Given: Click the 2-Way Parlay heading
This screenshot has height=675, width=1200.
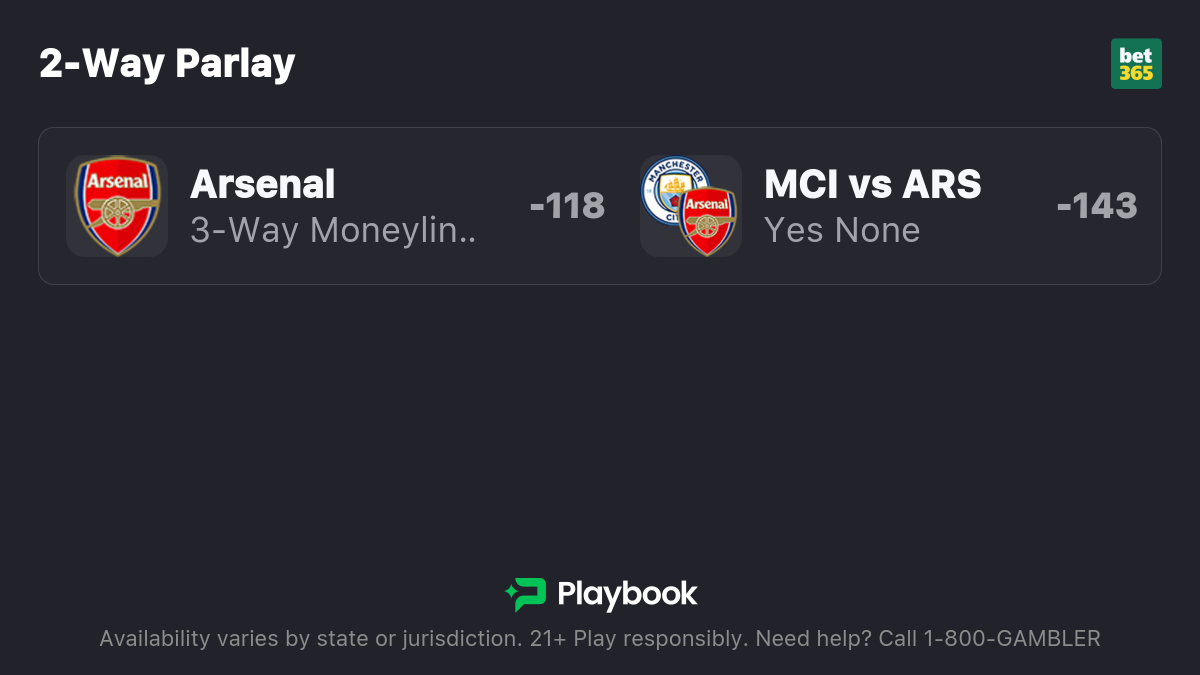Looking at the screenshot, I should 167,64.
